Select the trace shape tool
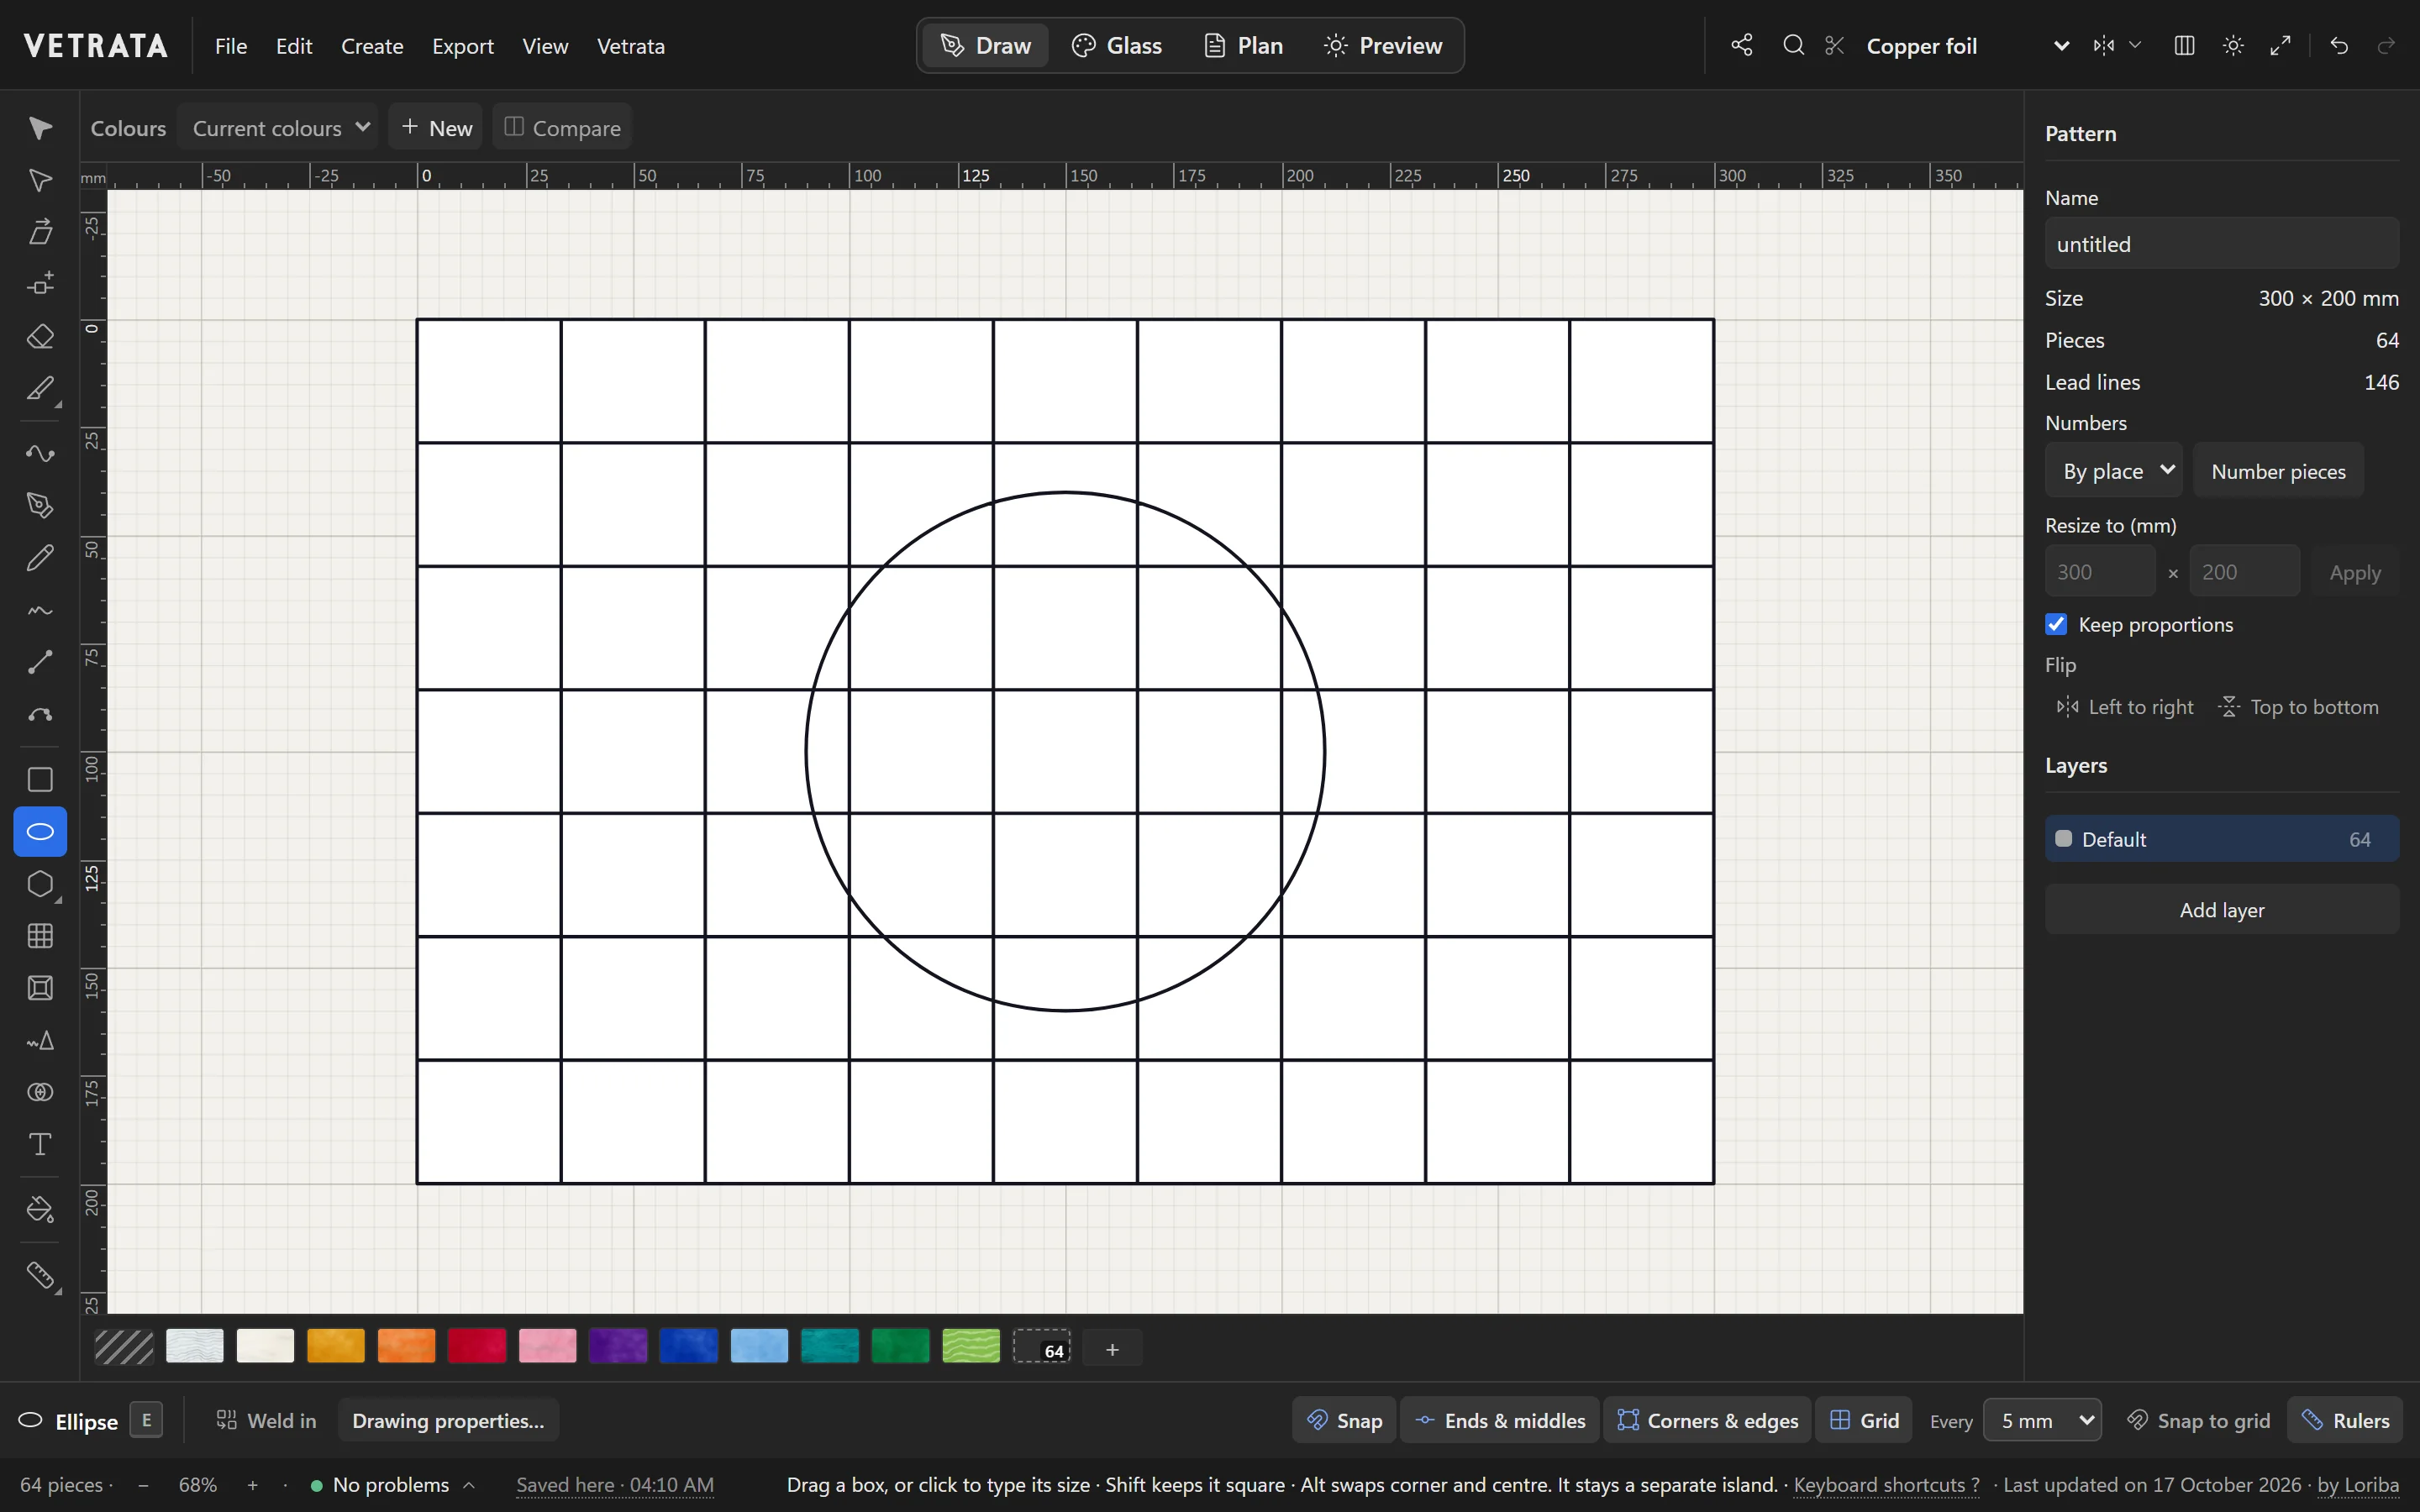This screenshot has width=2420, height=1512. (40, 1040)
